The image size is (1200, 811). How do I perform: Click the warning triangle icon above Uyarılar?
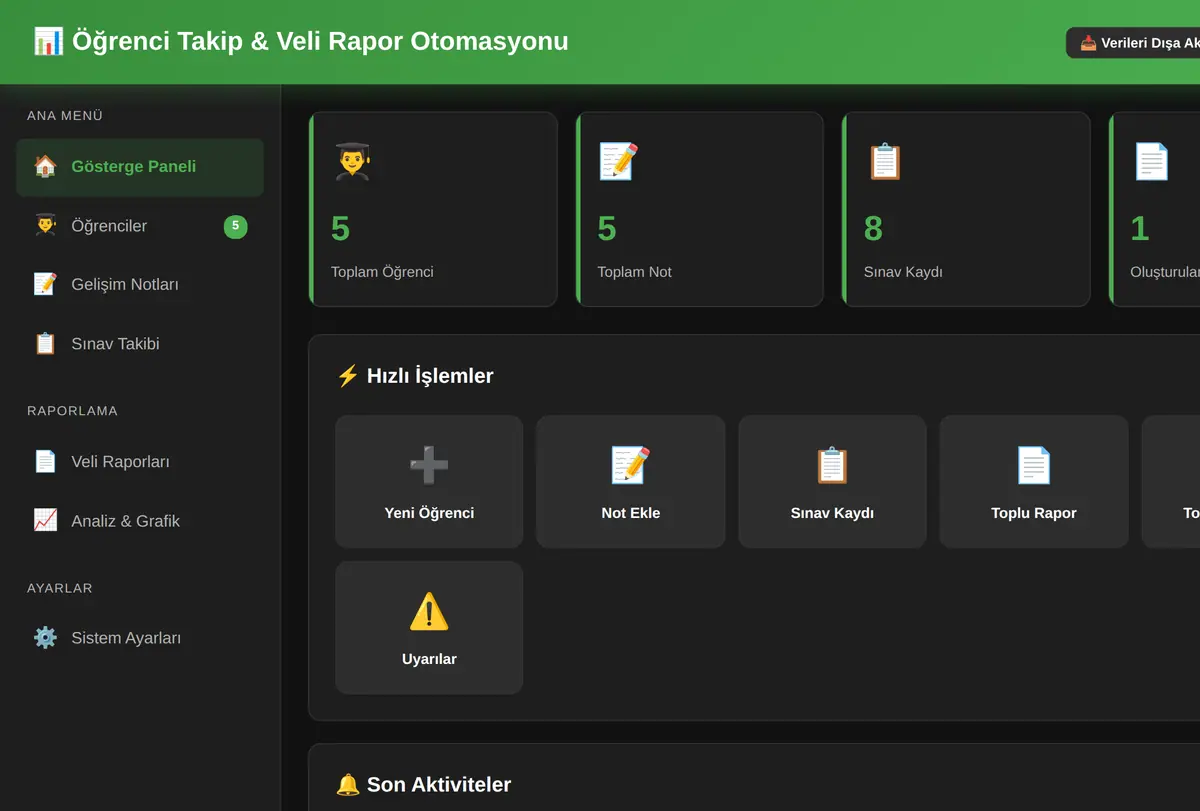point(429,611)
